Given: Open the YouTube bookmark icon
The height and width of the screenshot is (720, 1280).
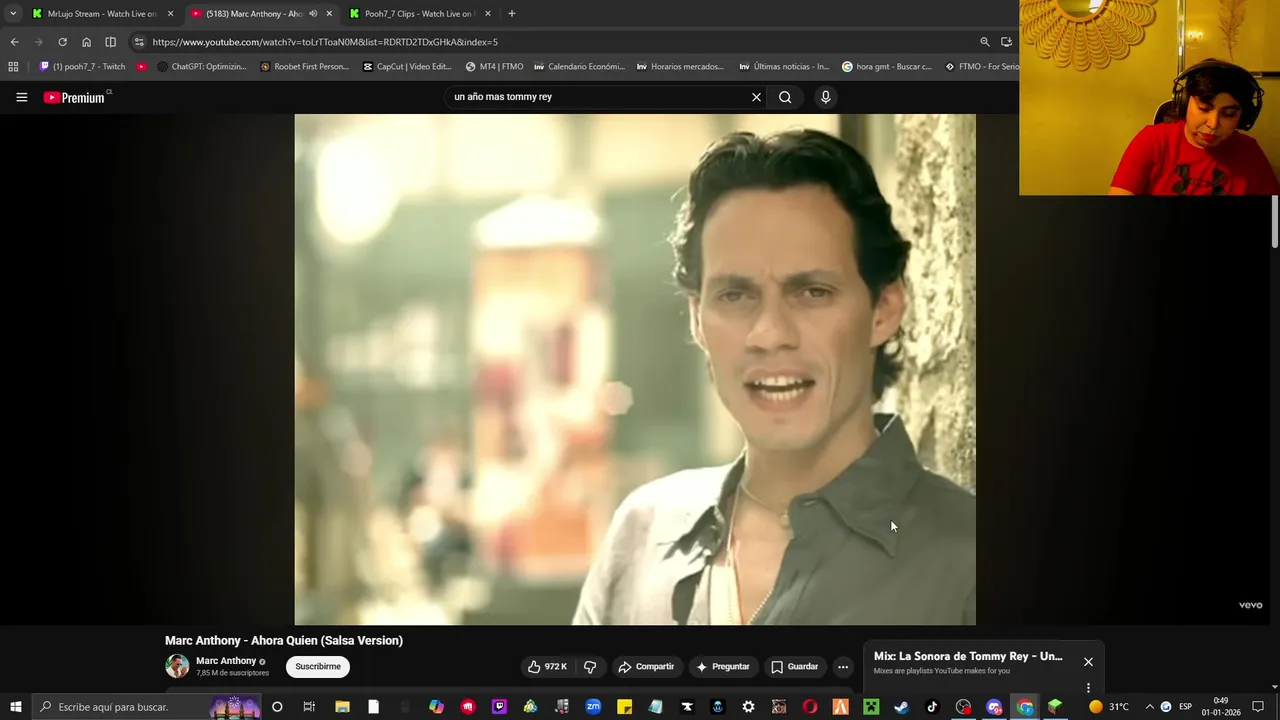Looking at the screenshot, I should coord(141,67).
